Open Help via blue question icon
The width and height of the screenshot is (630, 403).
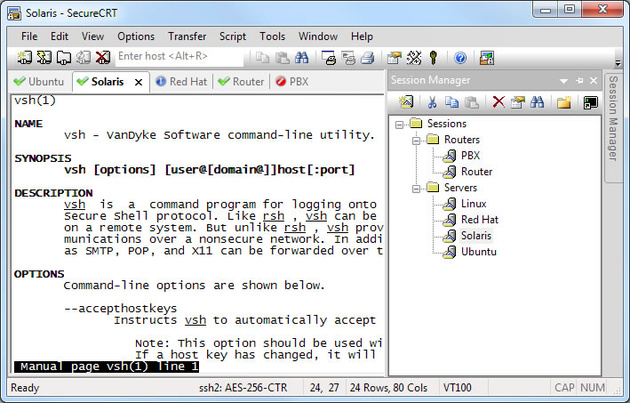(460, 58)
